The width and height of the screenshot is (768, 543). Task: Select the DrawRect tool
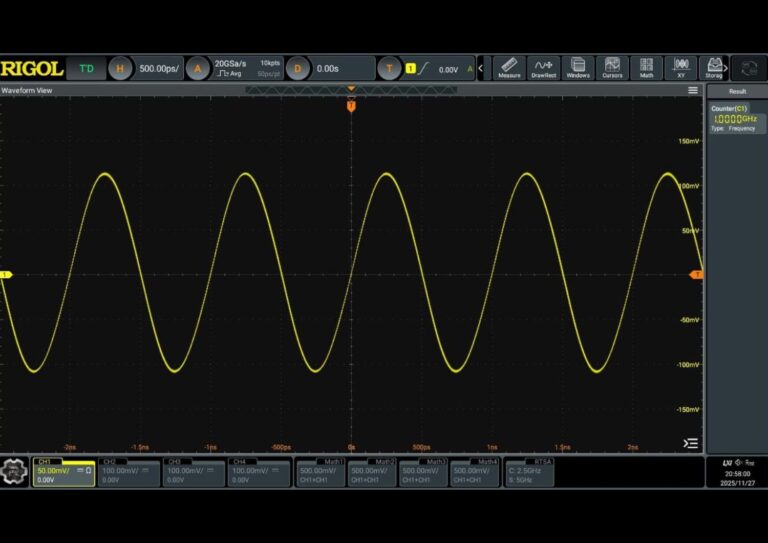(544, 68)
